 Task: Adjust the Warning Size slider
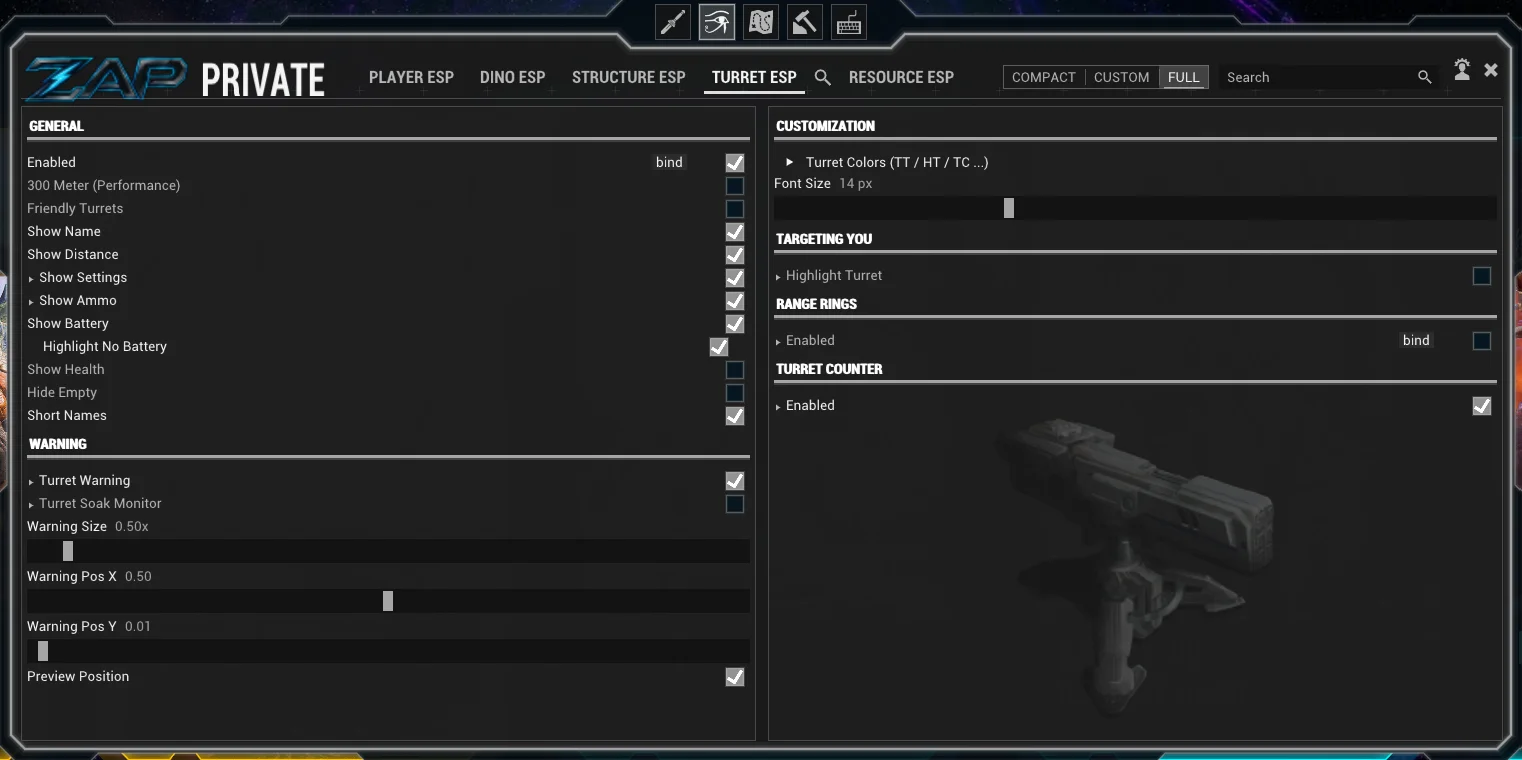388,551
